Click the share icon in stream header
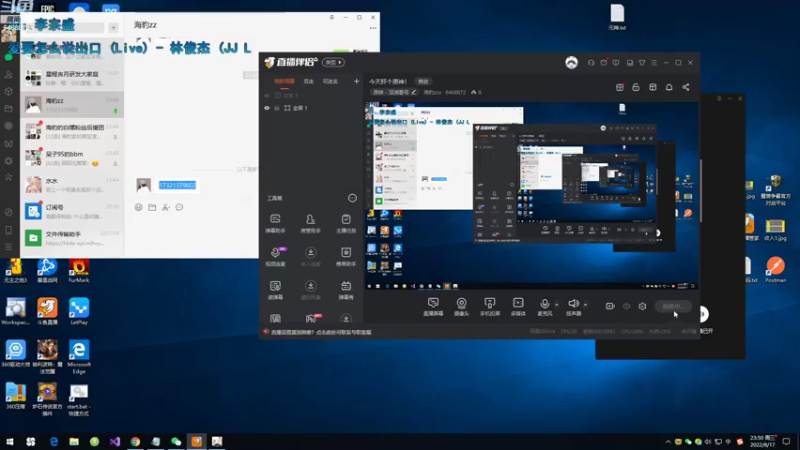This screenshot has height=450, width=800. tap(686, 87)
